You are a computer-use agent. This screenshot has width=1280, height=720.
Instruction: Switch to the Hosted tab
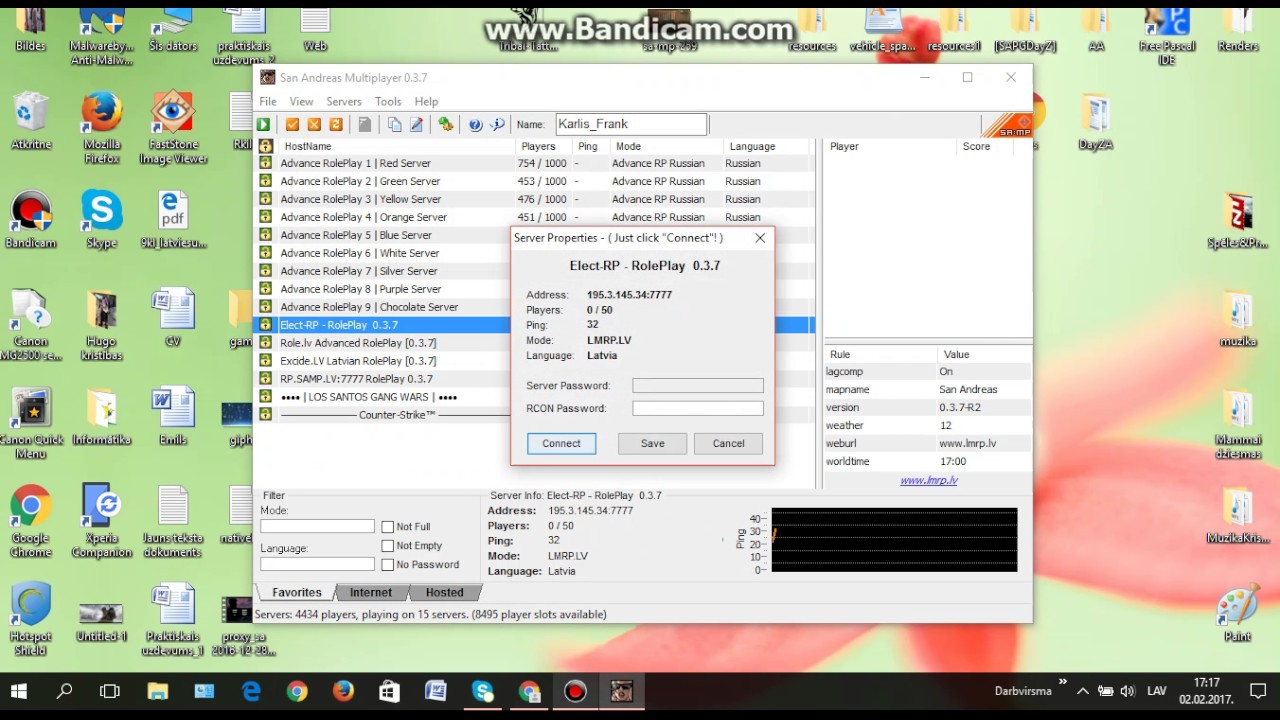coord(445,592)
